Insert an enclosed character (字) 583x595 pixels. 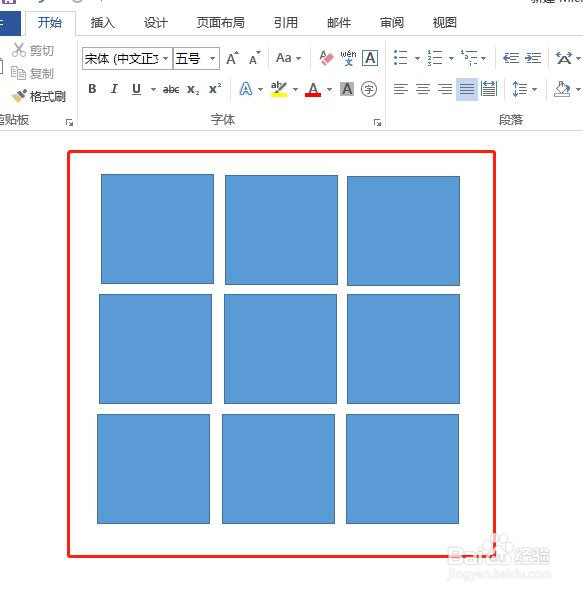[369, 89]
